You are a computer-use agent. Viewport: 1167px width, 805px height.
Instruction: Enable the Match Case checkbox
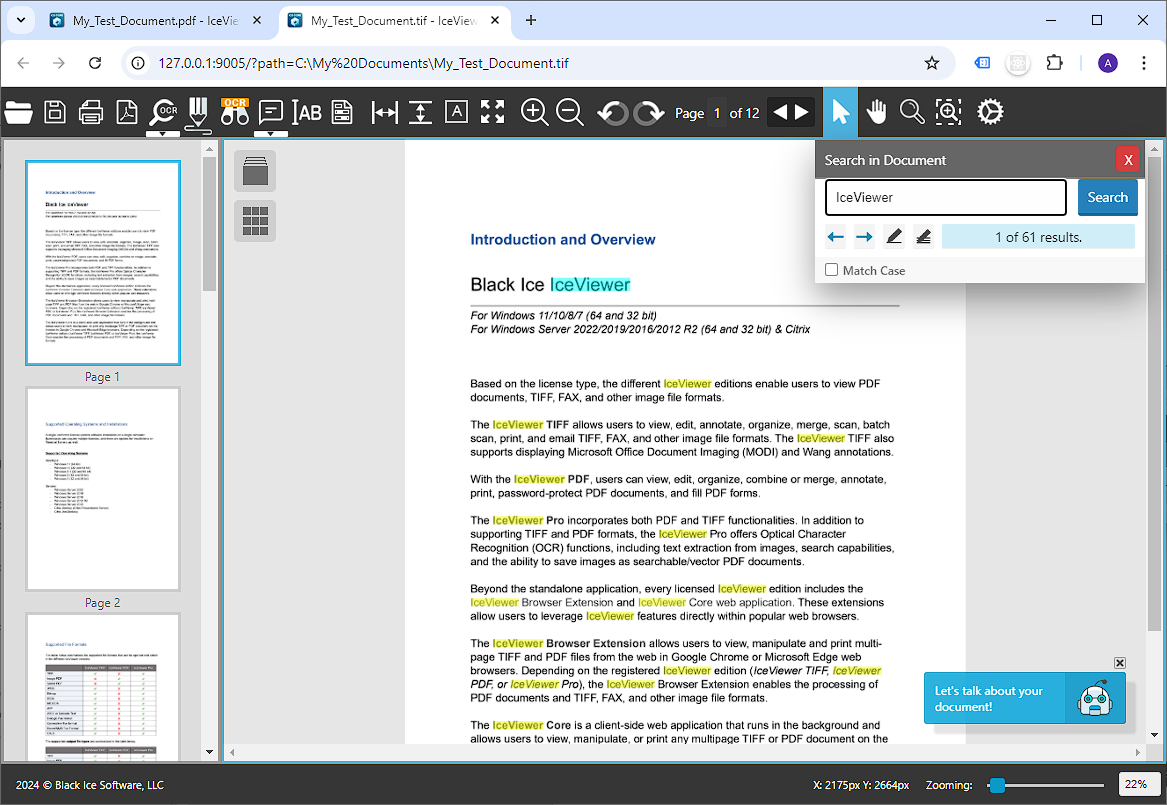(x=831, y=270)
